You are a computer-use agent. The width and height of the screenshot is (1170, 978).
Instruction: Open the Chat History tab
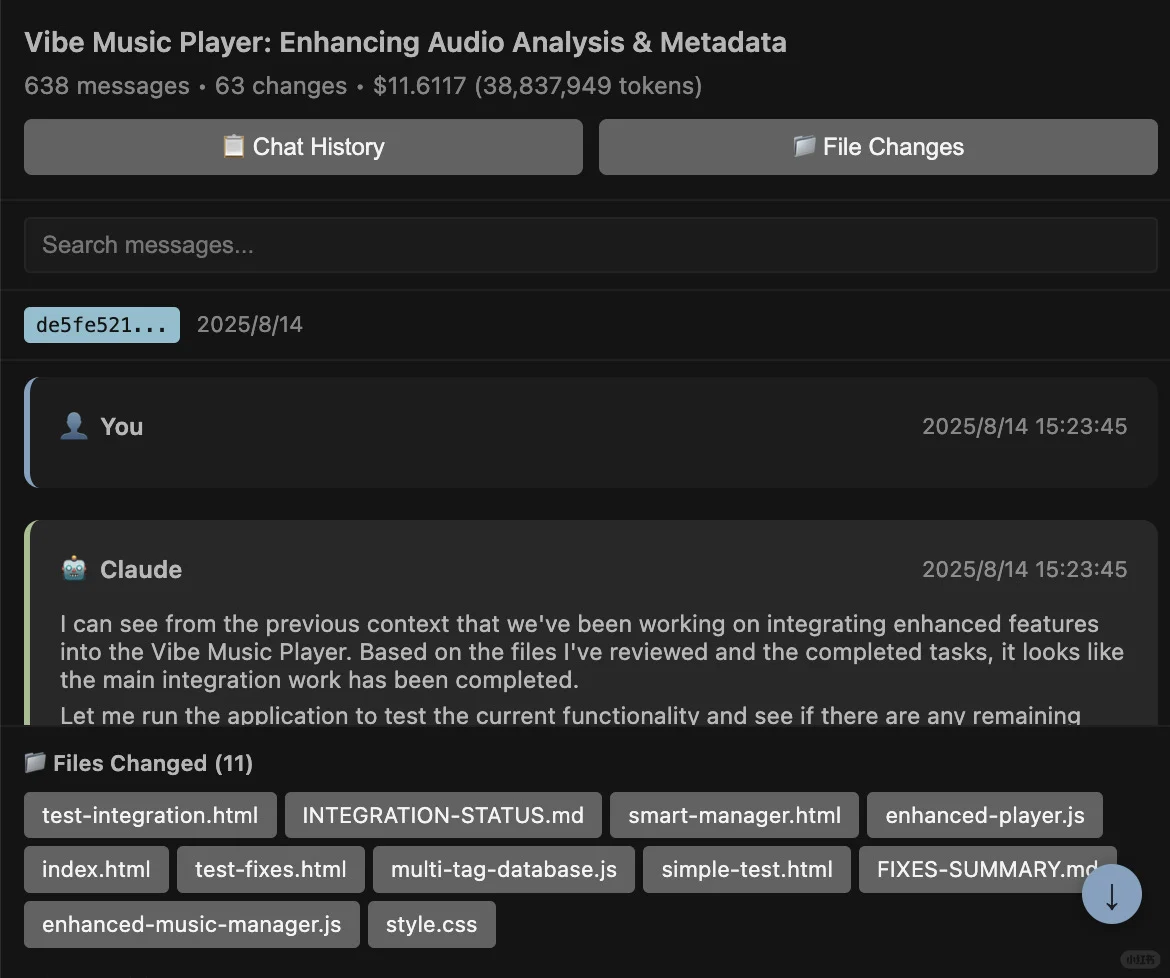click(303, 147)
